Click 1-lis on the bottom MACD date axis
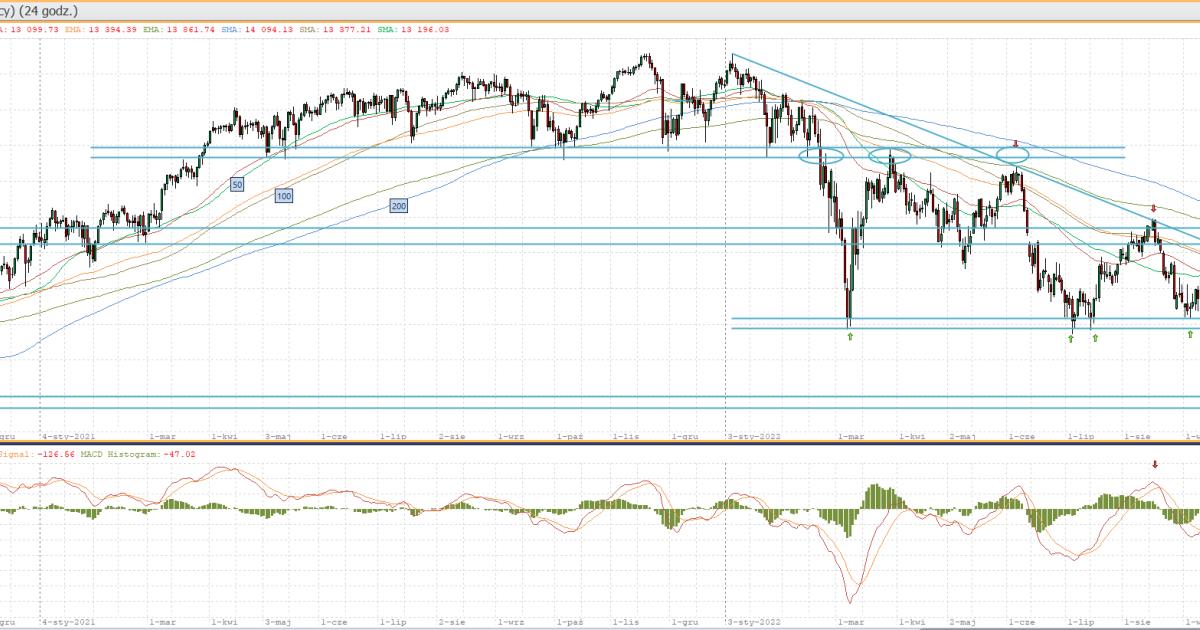Screen dimensions: 1200x630 tap(626, 621)
